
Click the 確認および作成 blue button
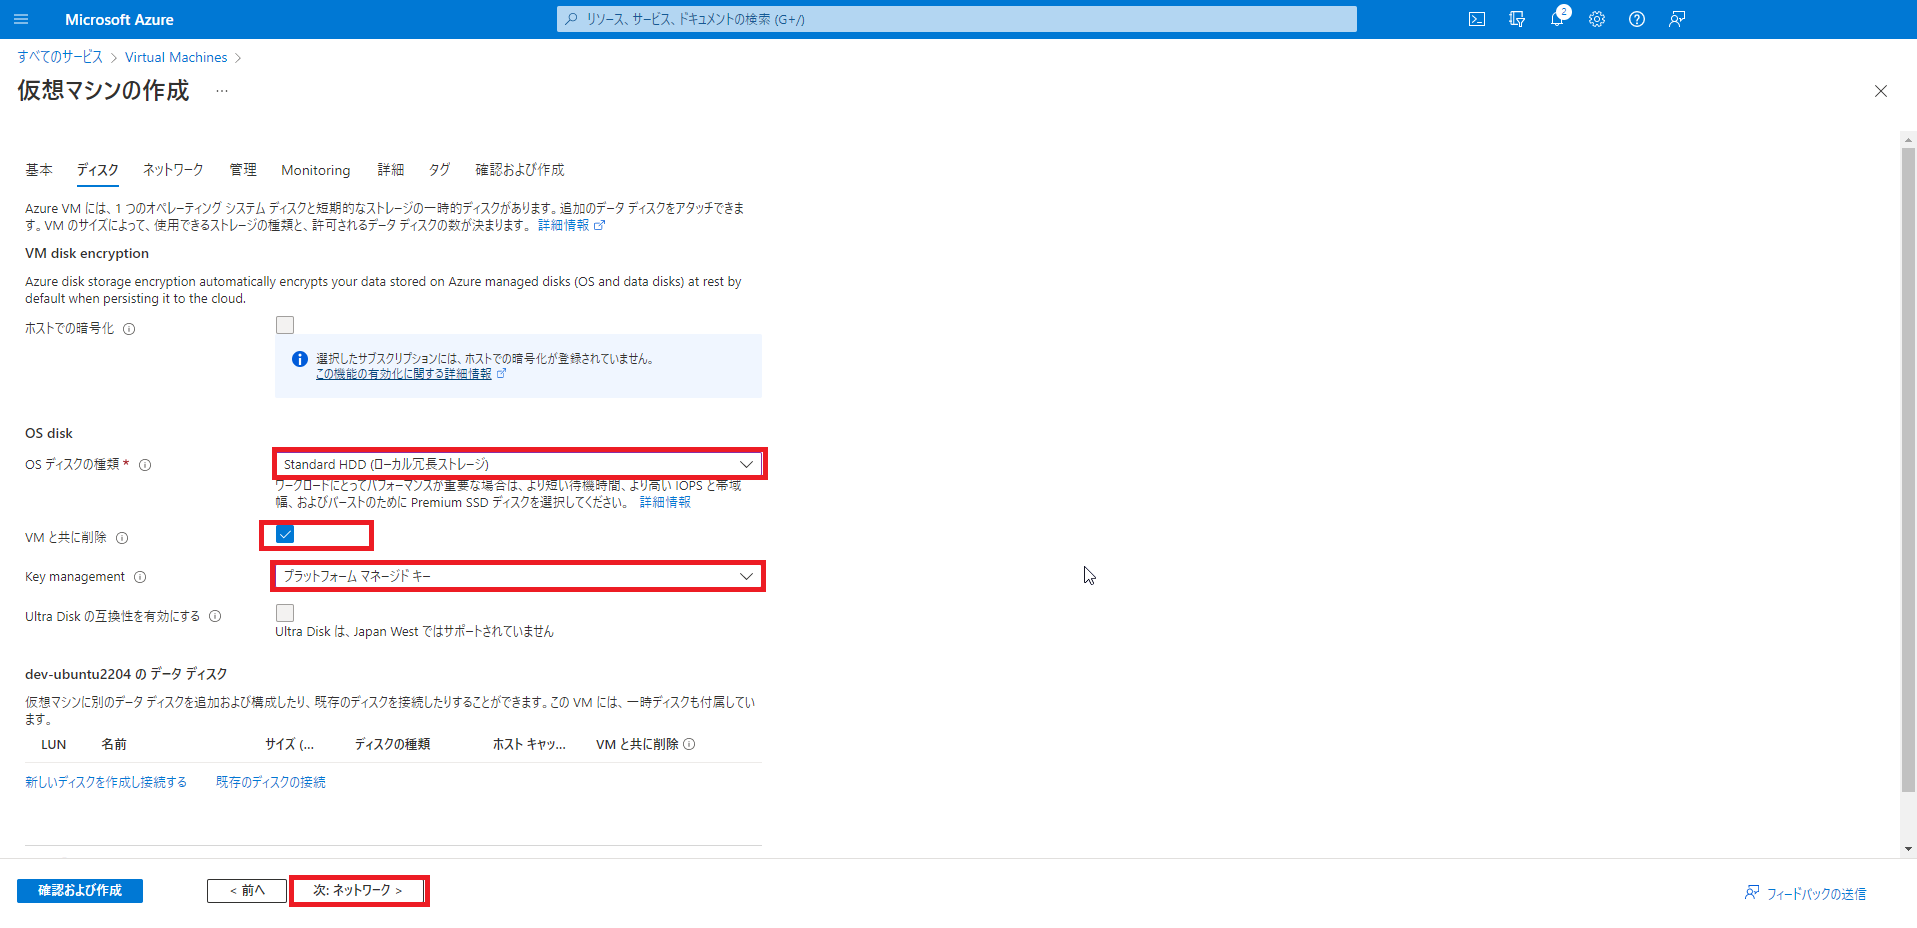pyautogui.click(x=80, y=890)
